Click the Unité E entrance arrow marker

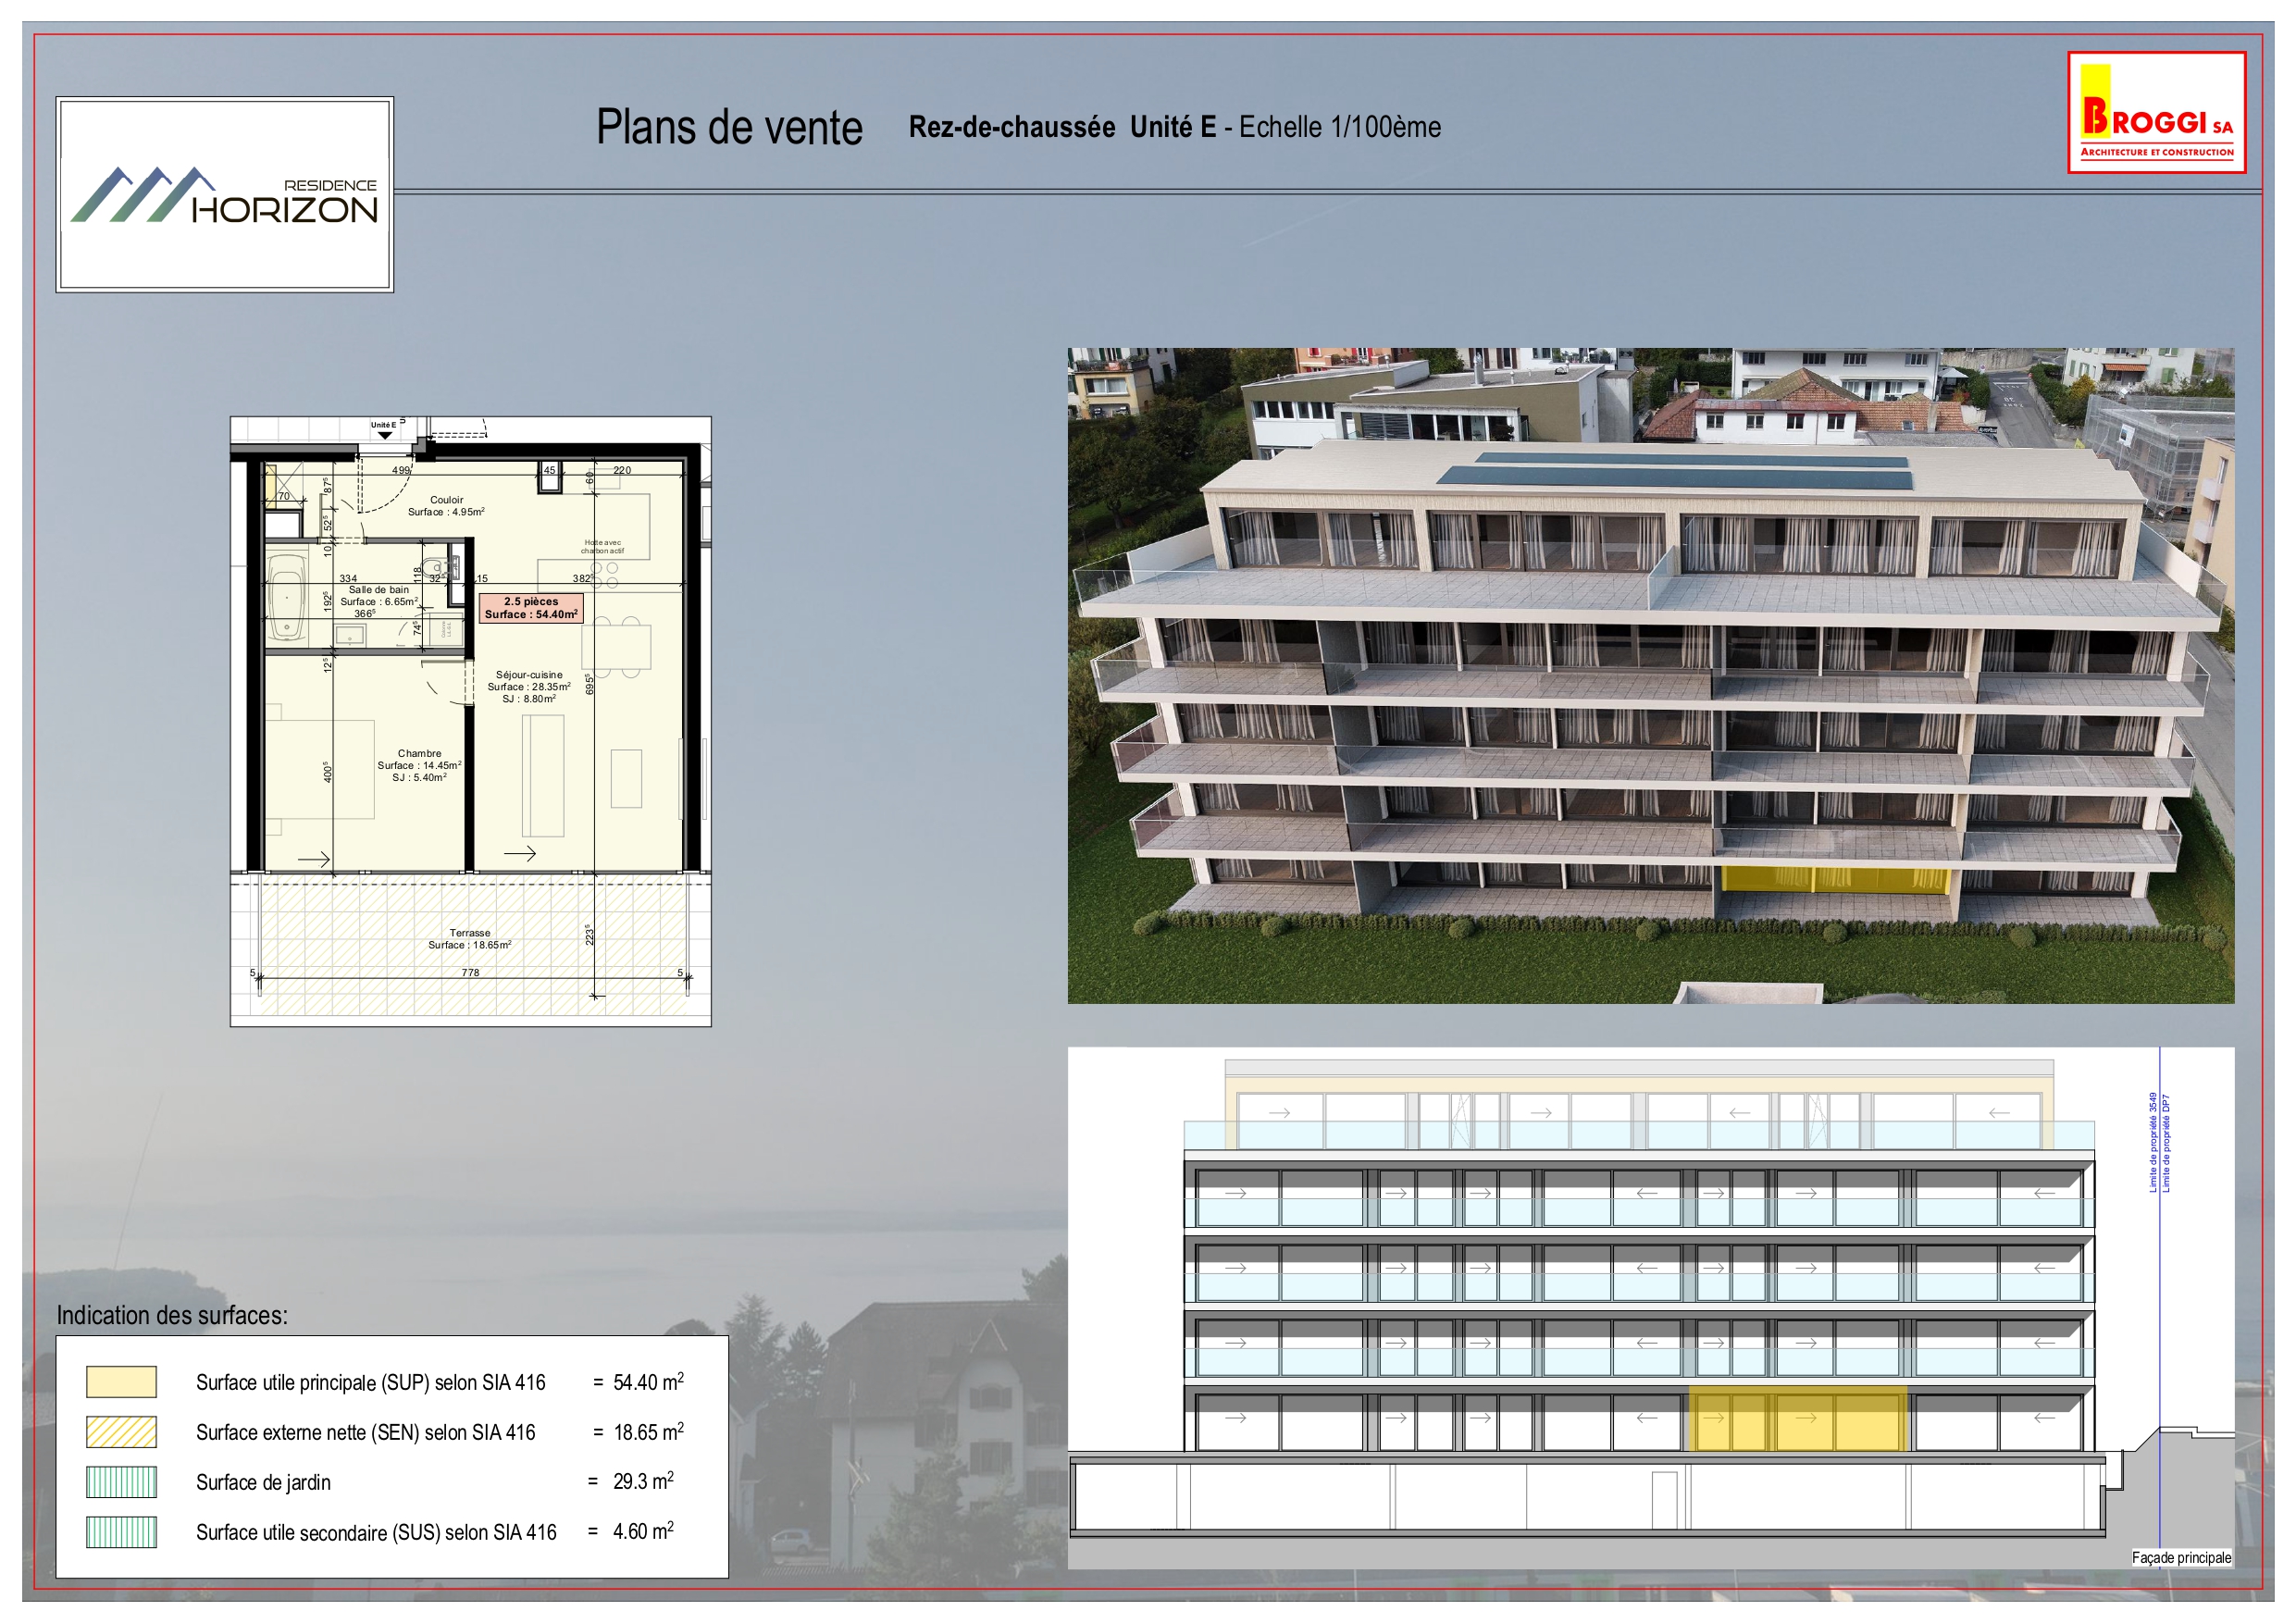384,434
